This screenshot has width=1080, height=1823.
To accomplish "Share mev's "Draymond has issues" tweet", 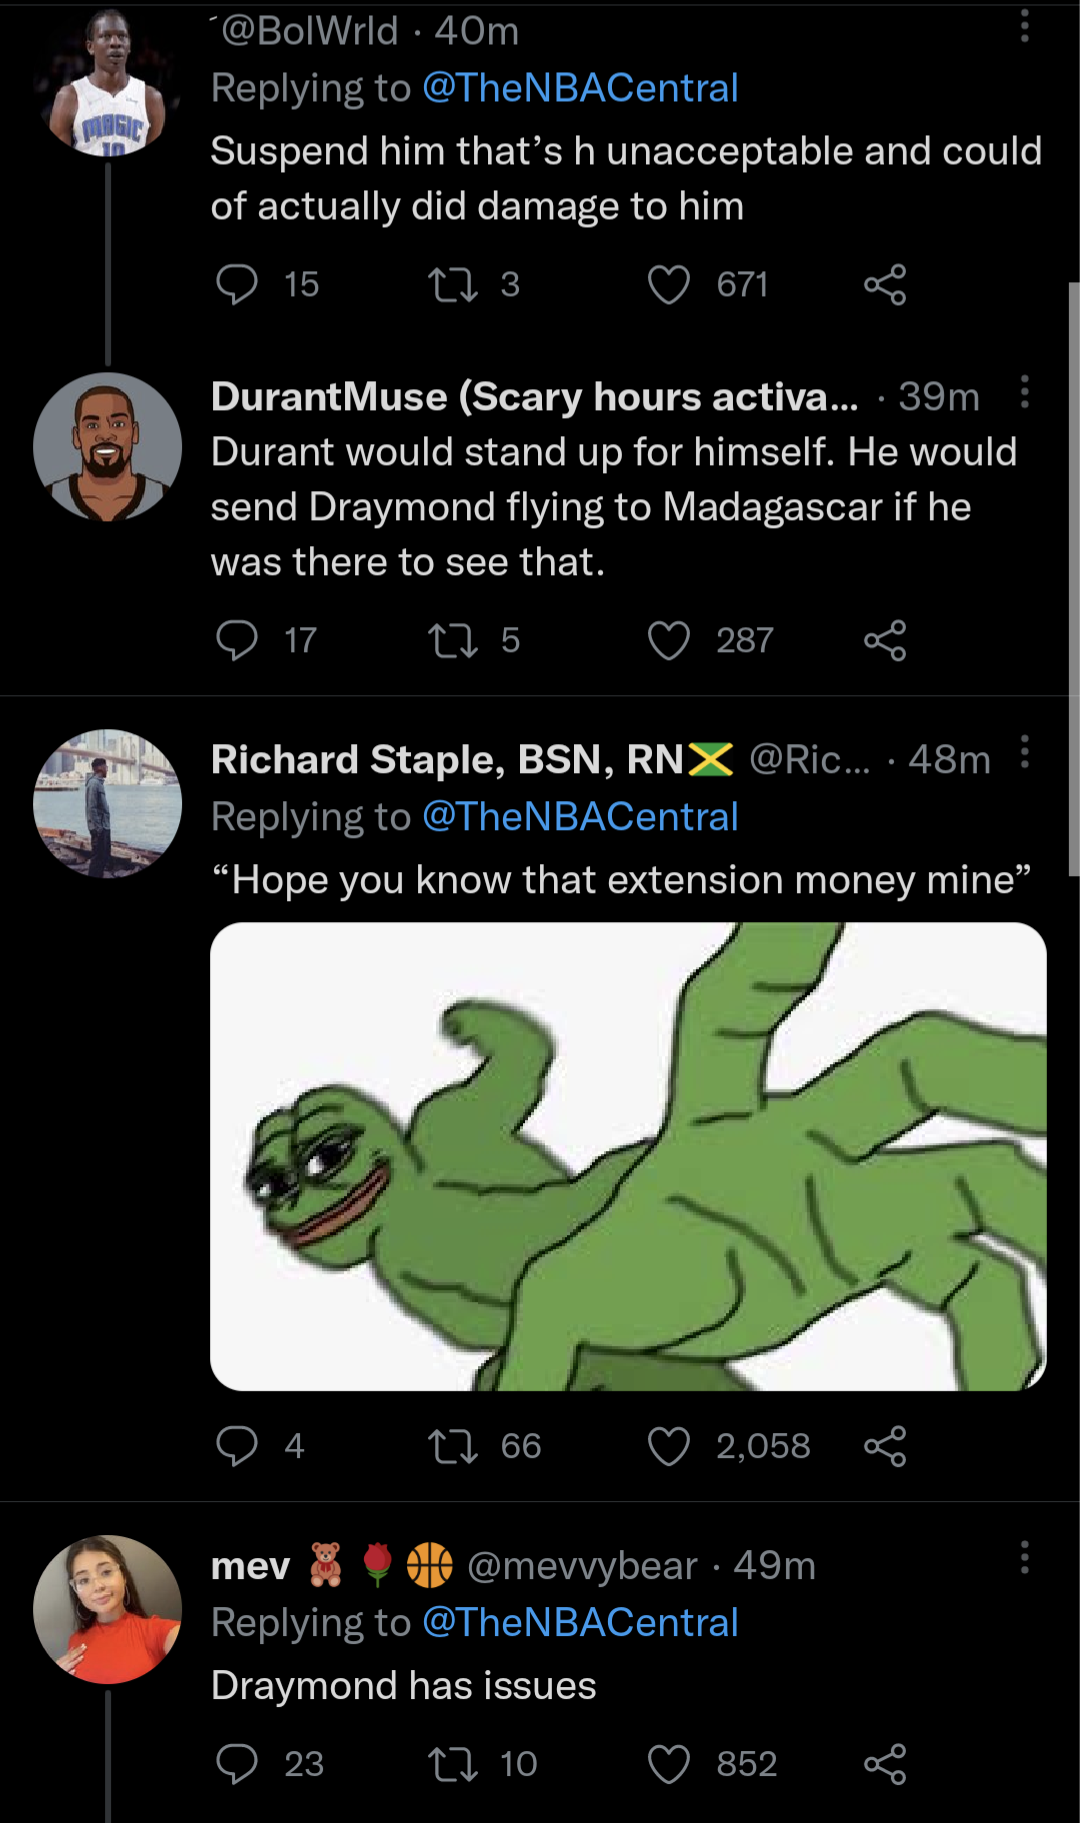I will click(885, 1764).
